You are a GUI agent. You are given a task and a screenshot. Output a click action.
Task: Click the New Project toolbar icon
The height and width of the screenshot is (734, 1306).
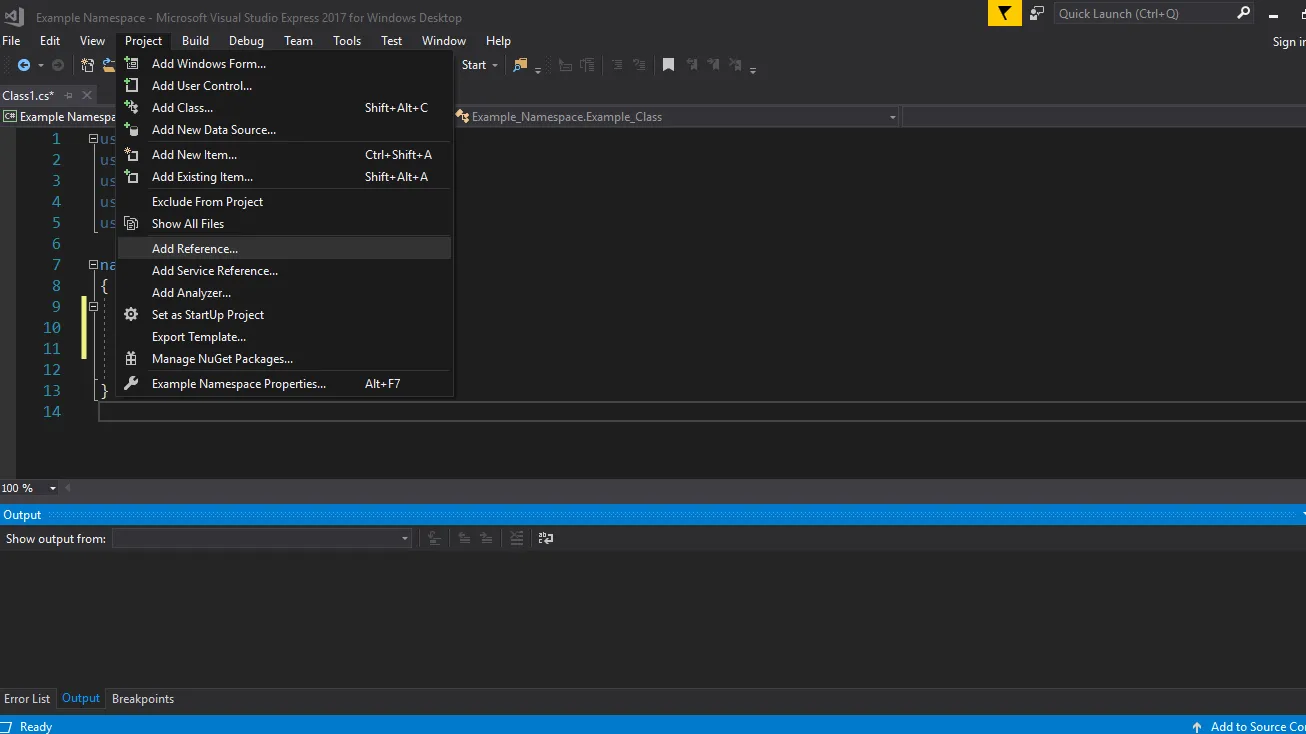point(88,65)
